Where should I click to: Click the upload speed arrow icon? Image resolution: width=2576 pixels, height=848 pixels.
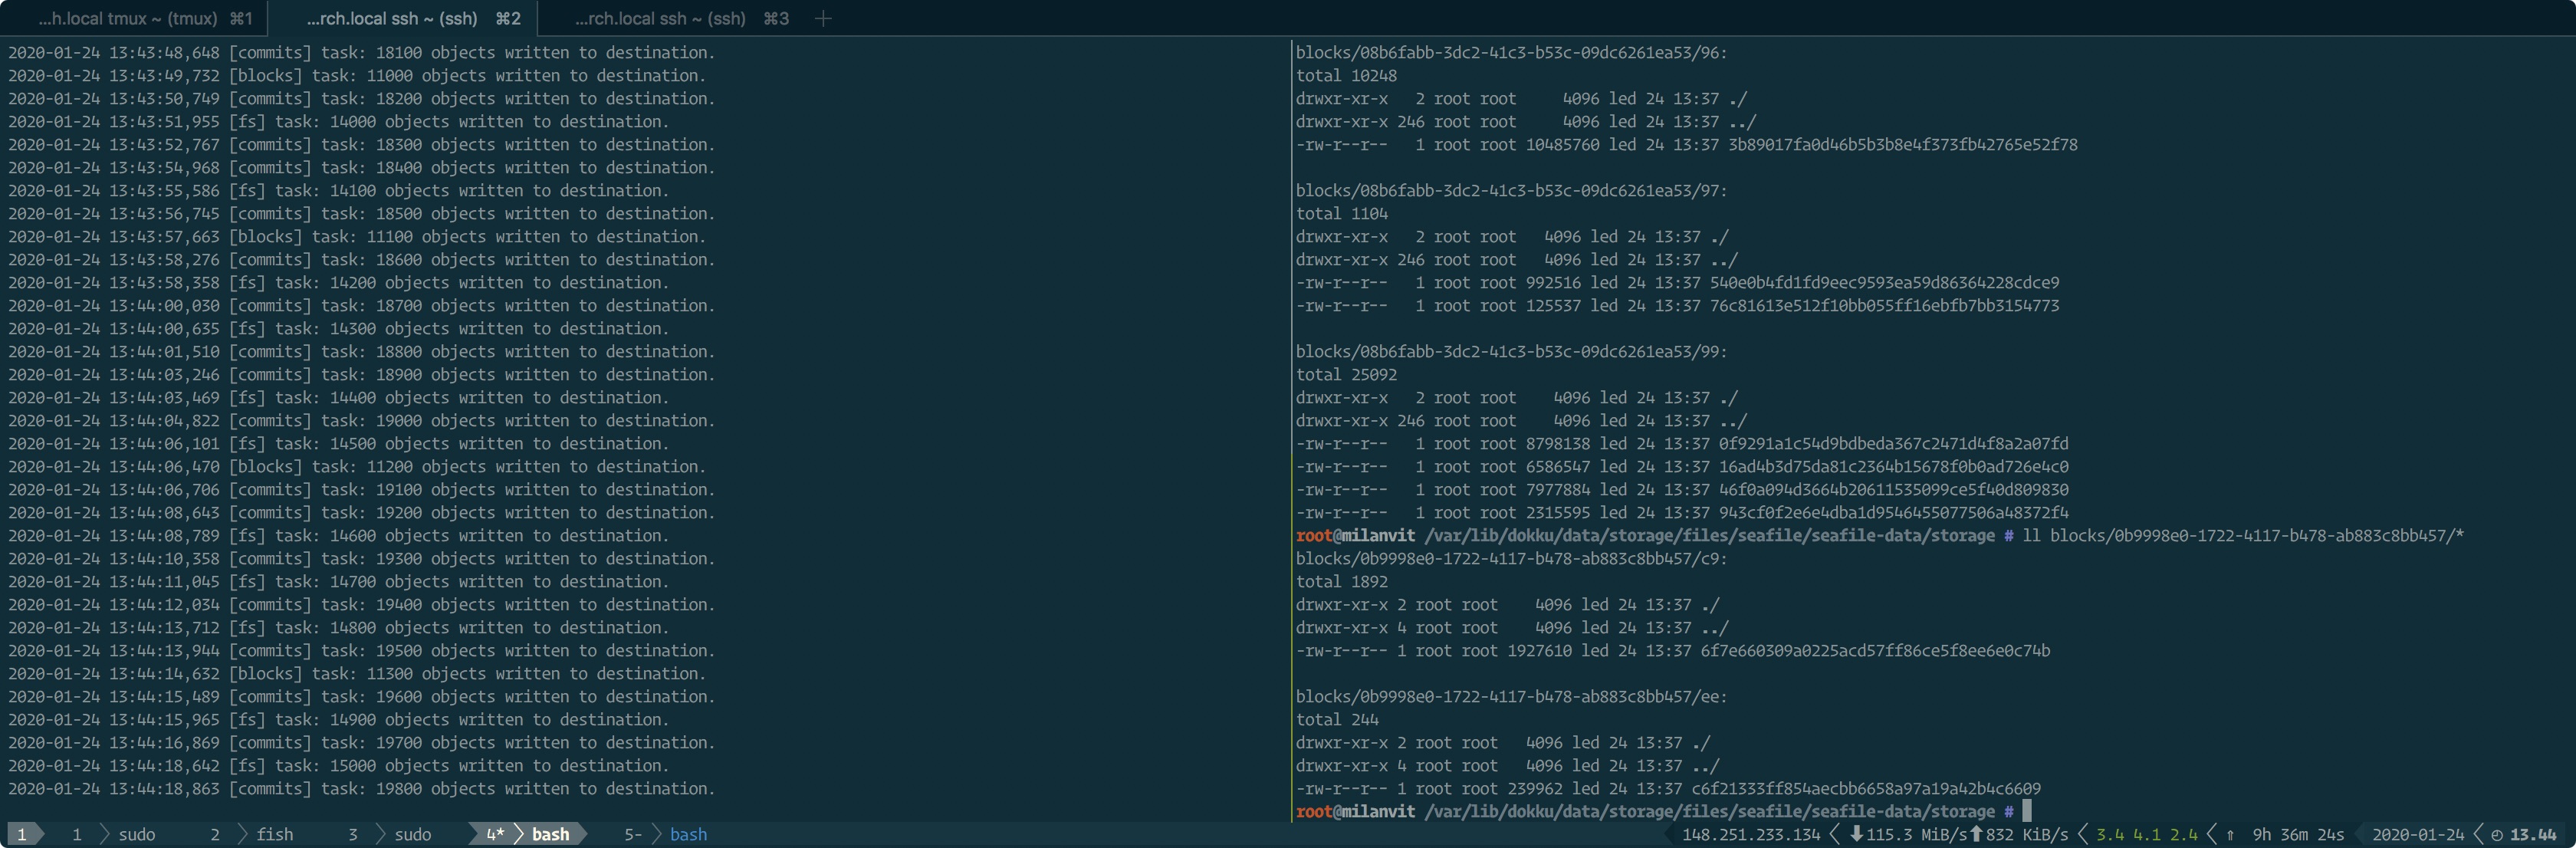[1976, 834]
